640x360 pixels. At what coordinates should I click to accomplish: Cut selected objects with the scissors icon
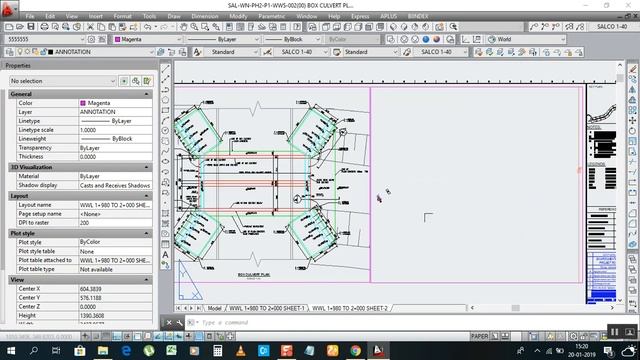[90, 27]
